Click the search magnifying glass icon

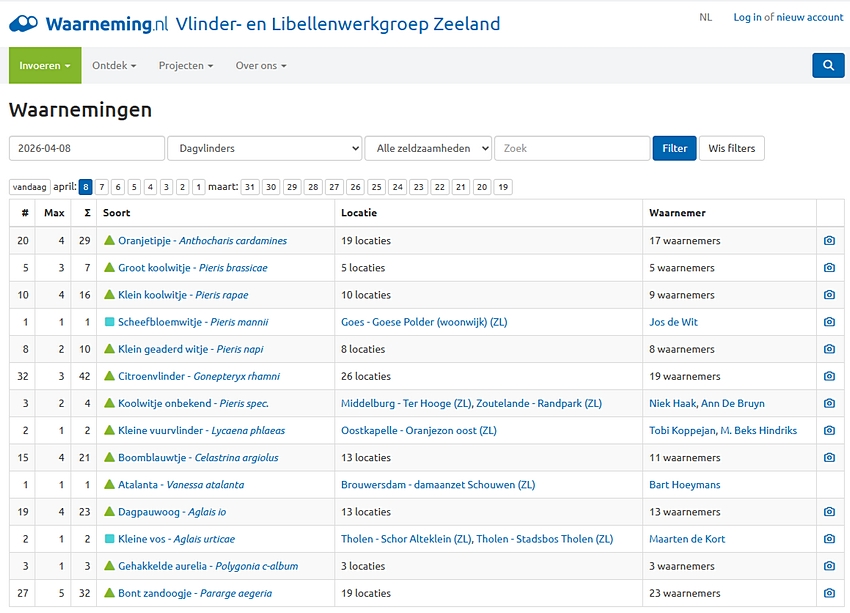pyautogui.click(x=828, y=65)
